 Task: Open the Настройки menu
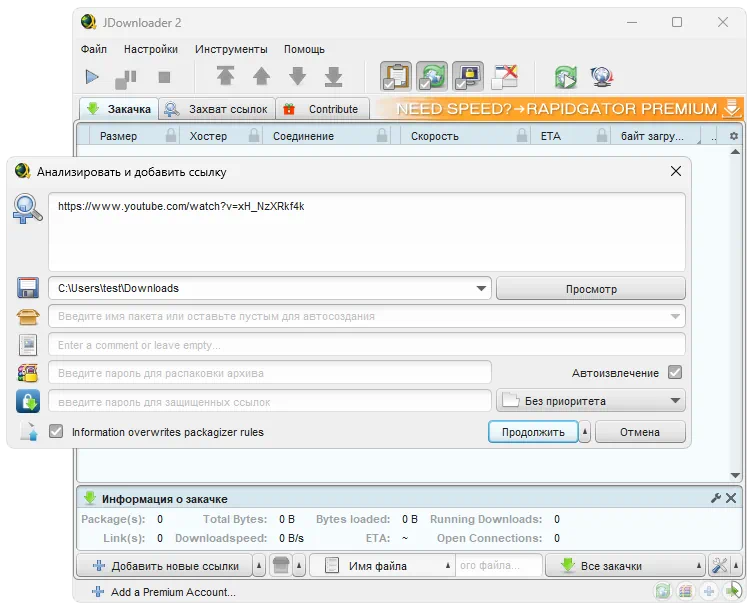[x=151, y=49]
